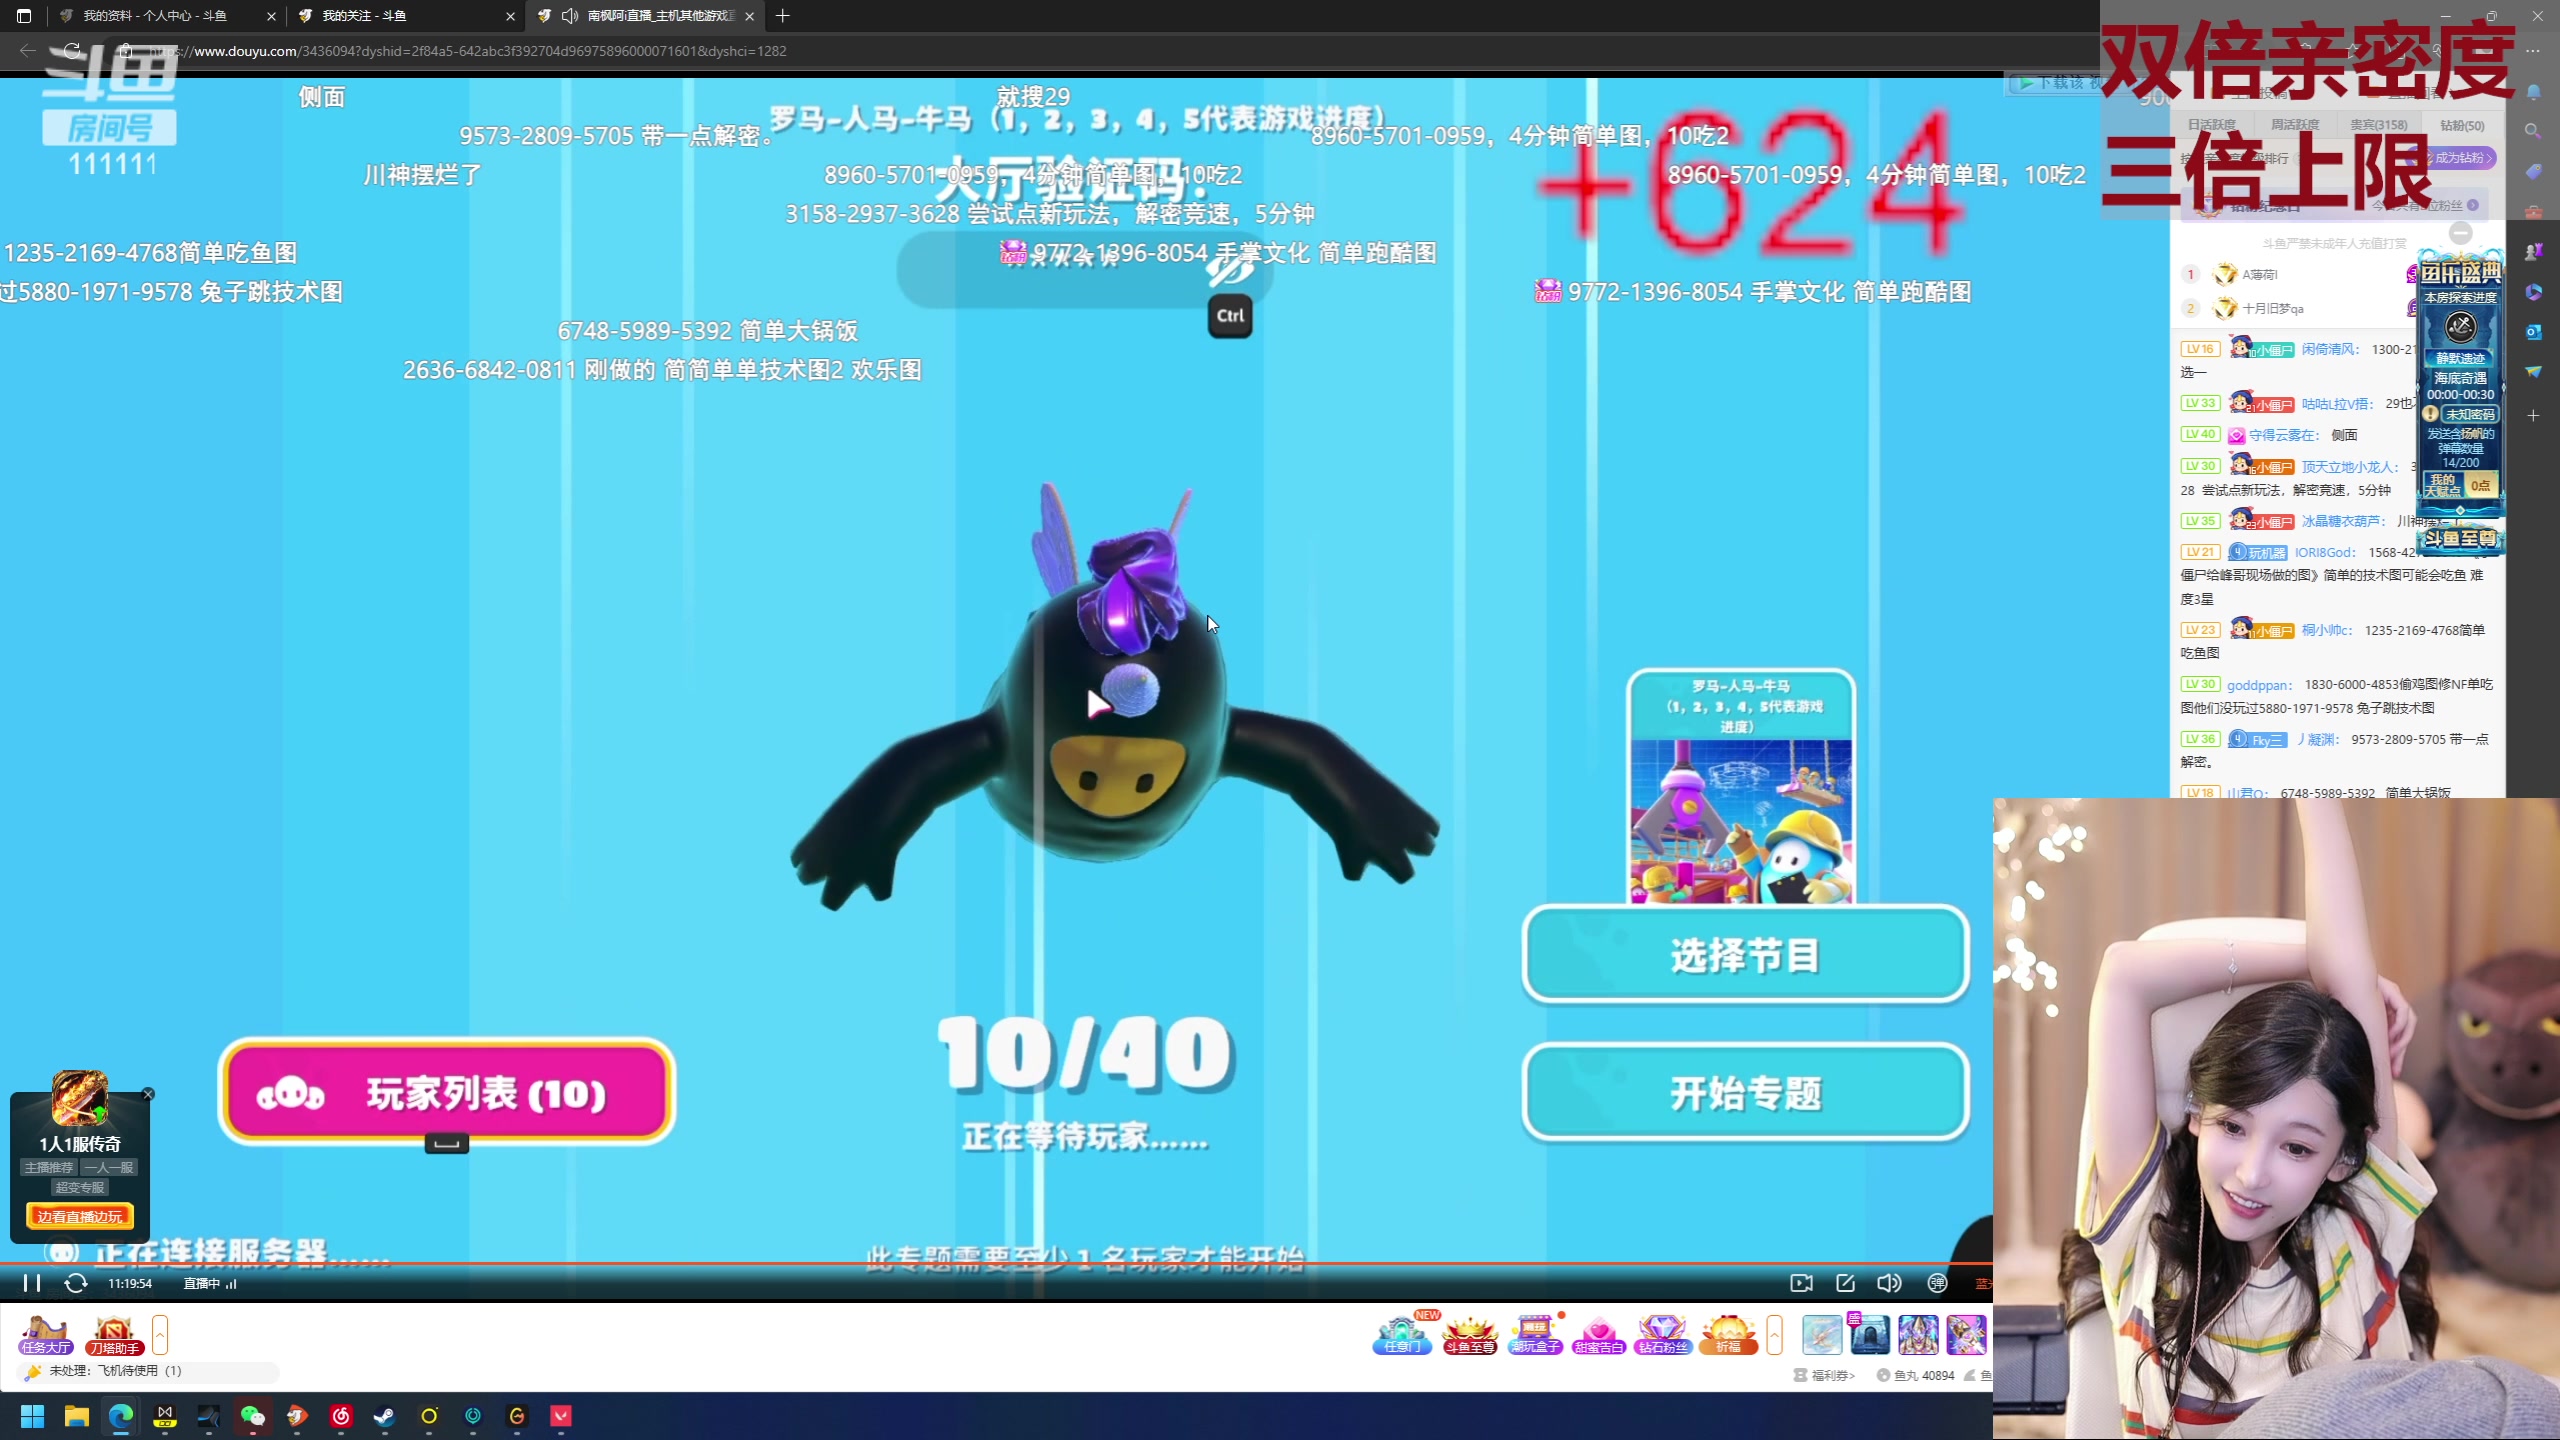This screenshot has height=1440, width=2560.
Task: Switch to 我的资料 - 个人中心 browser tab
Action: [166, 16]
